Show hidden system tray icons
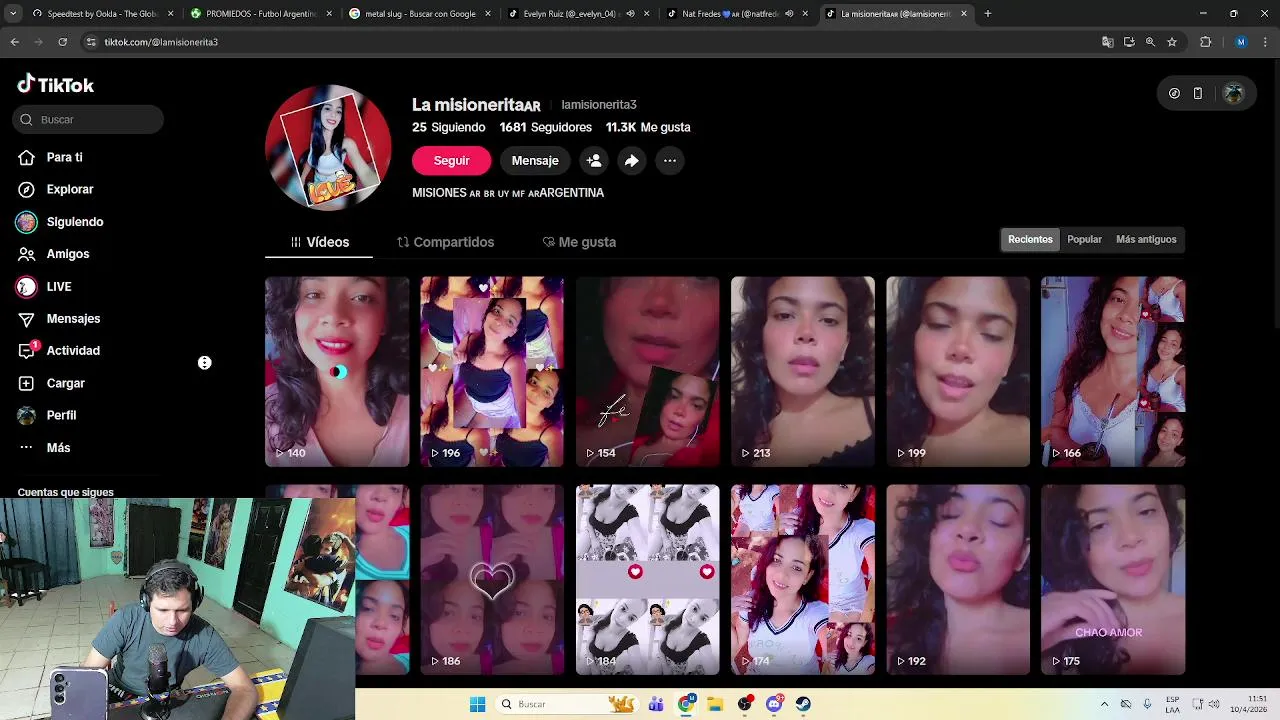Image resolution: width=1280 pixels, height=720 pixels. 1104,704
